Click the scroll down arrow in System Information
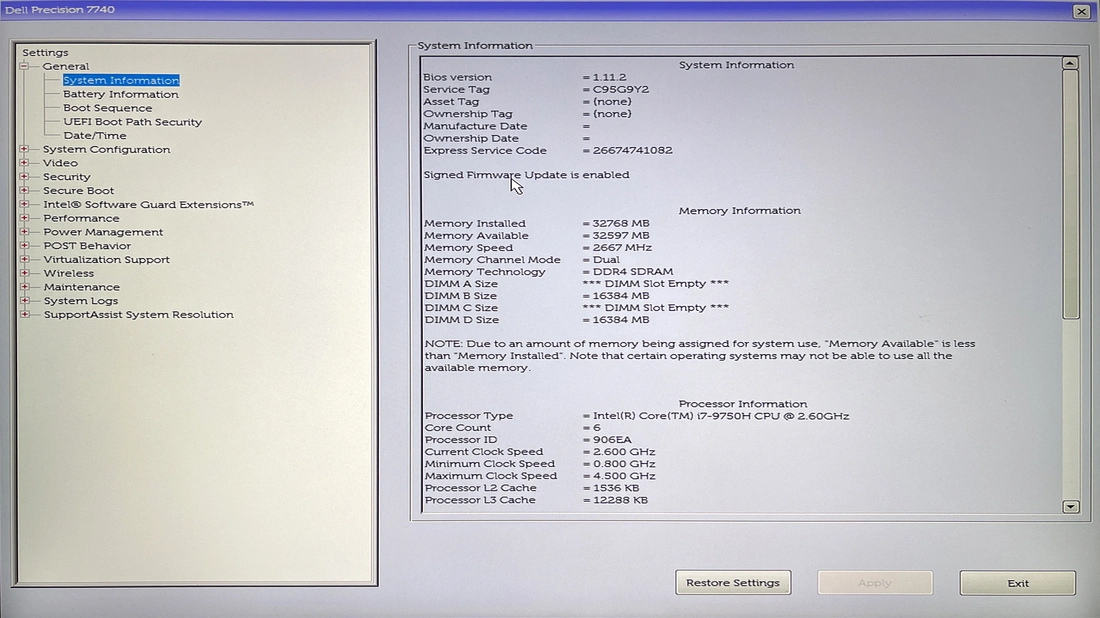Screen dimensions: 1100x618 point(1071,507)
